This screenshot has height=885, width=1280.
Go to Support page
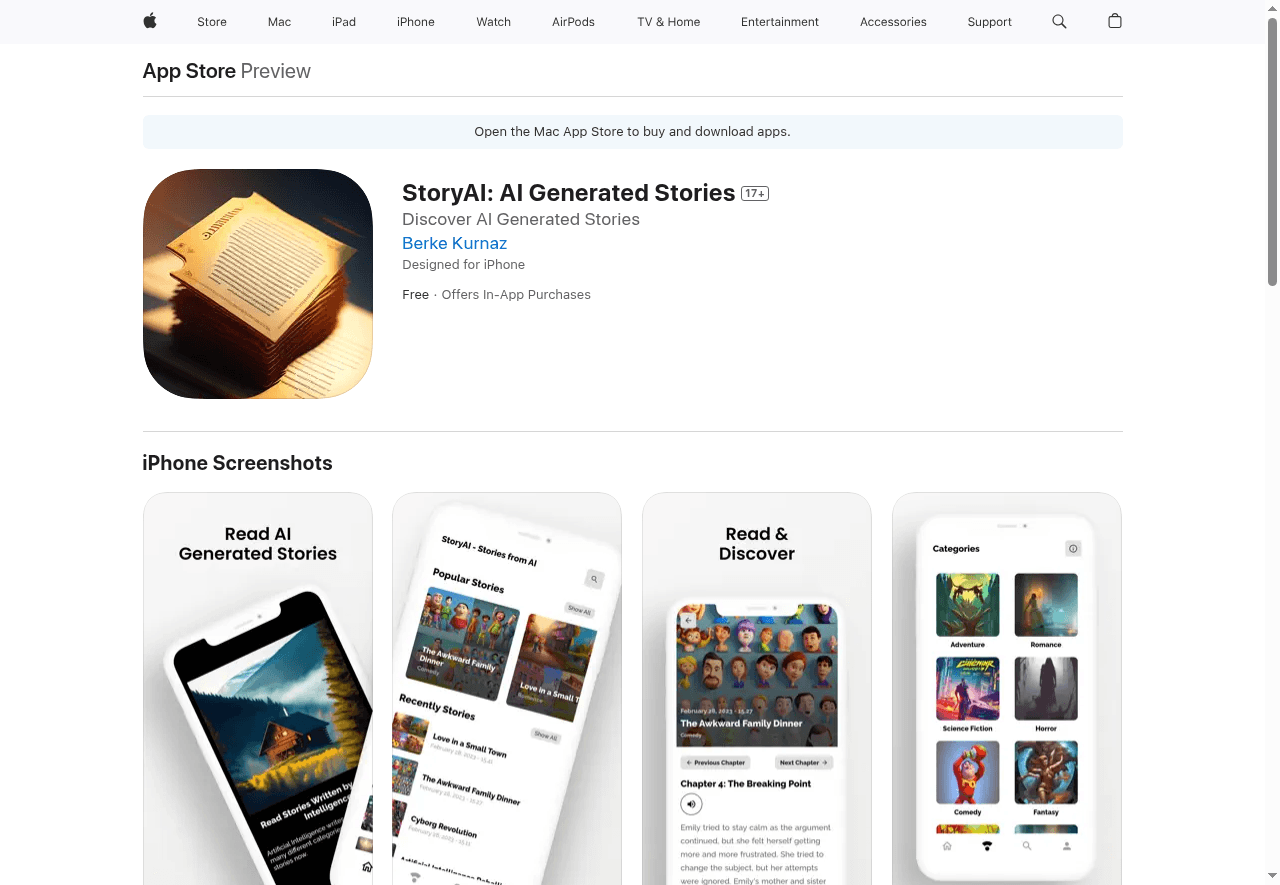point(990,22)
